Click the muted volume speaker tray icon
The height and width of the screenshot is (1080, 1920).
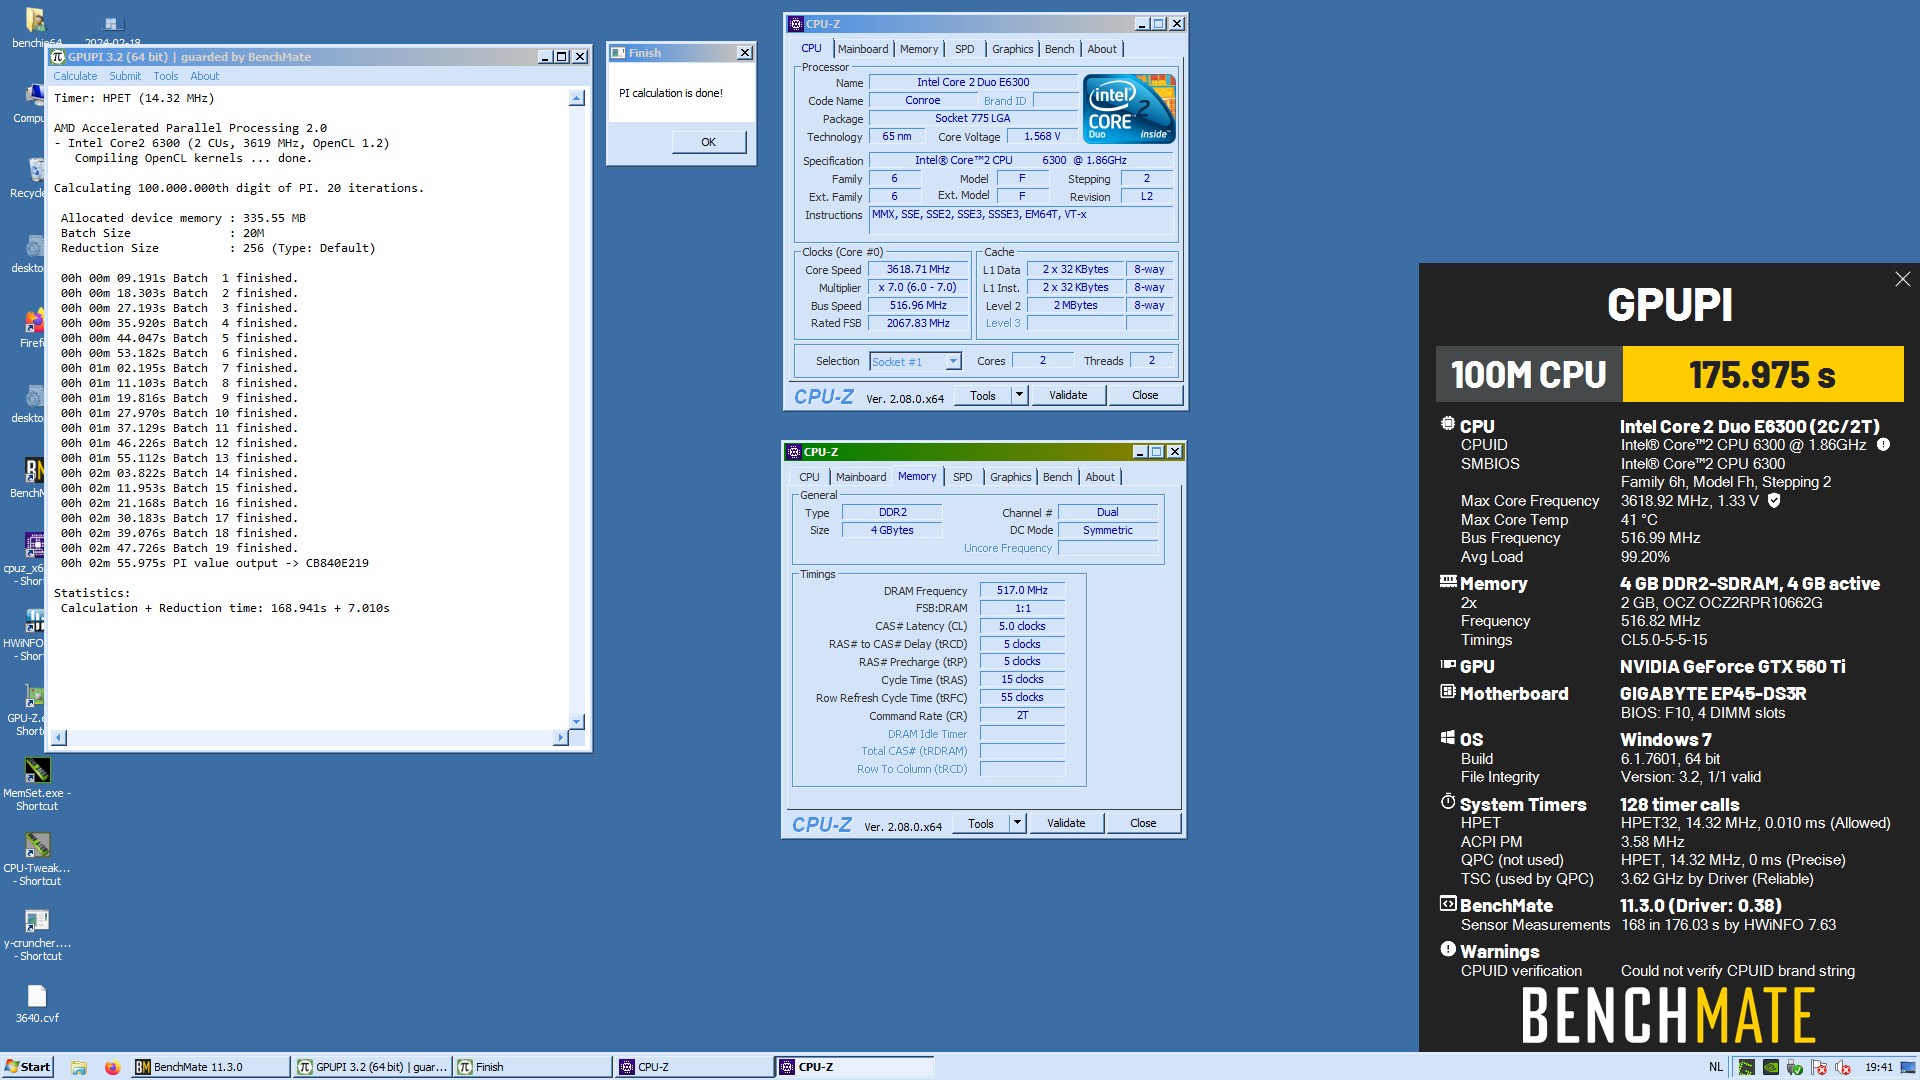click(x=1843, y=1067)
